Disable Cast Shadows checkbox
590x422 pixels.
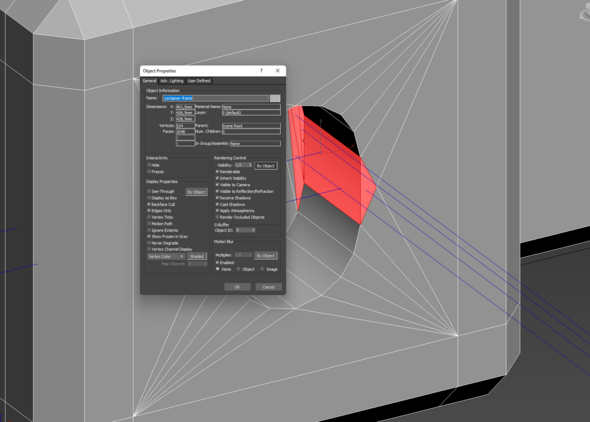[217, 204]
